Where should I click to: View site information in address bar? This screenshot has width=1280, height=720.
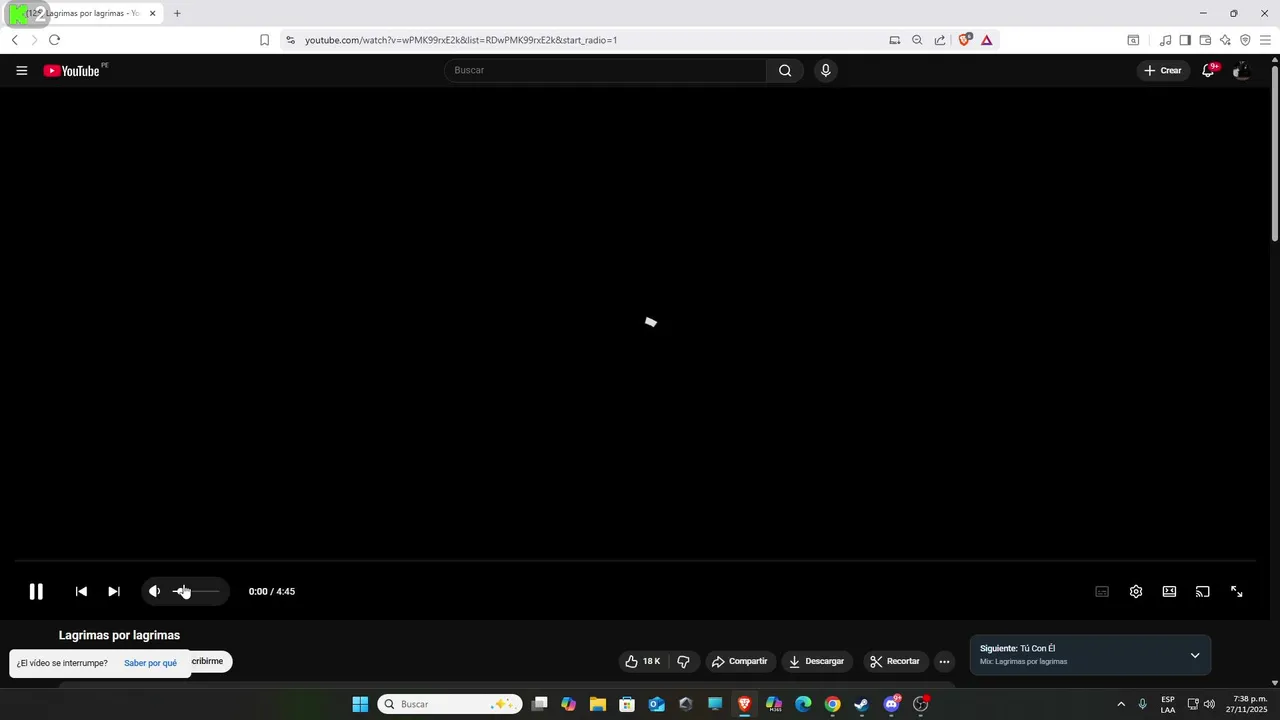(x=290, y=40)
